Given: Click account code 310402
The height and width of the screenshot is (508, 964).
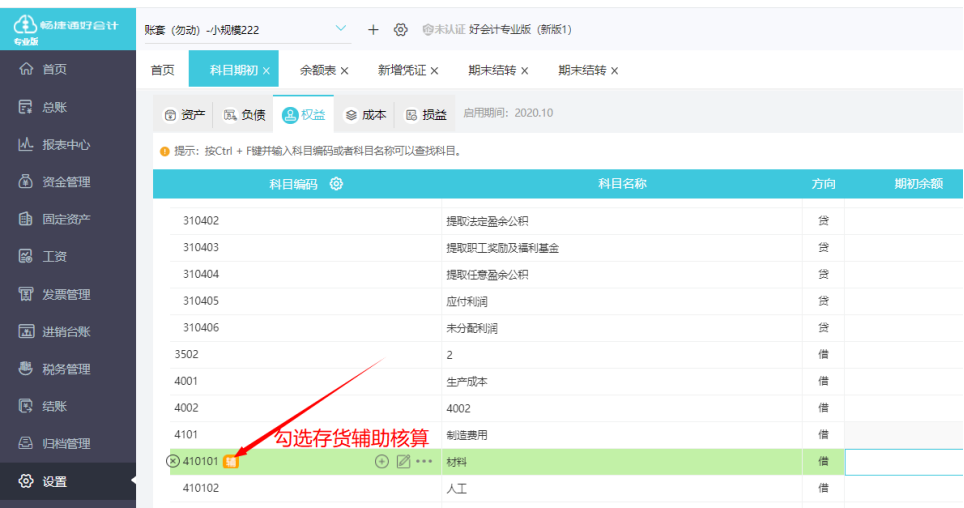Looking at the screenshot, I should pos(201,221).
